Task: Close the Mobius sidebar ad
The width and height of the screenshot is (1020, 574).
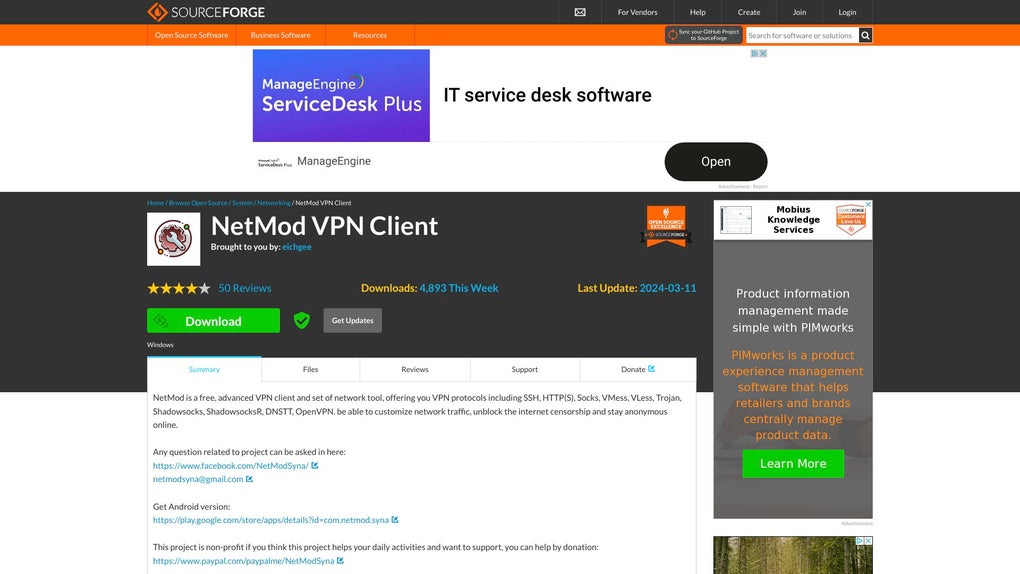Action: click(x=868, y=204)
